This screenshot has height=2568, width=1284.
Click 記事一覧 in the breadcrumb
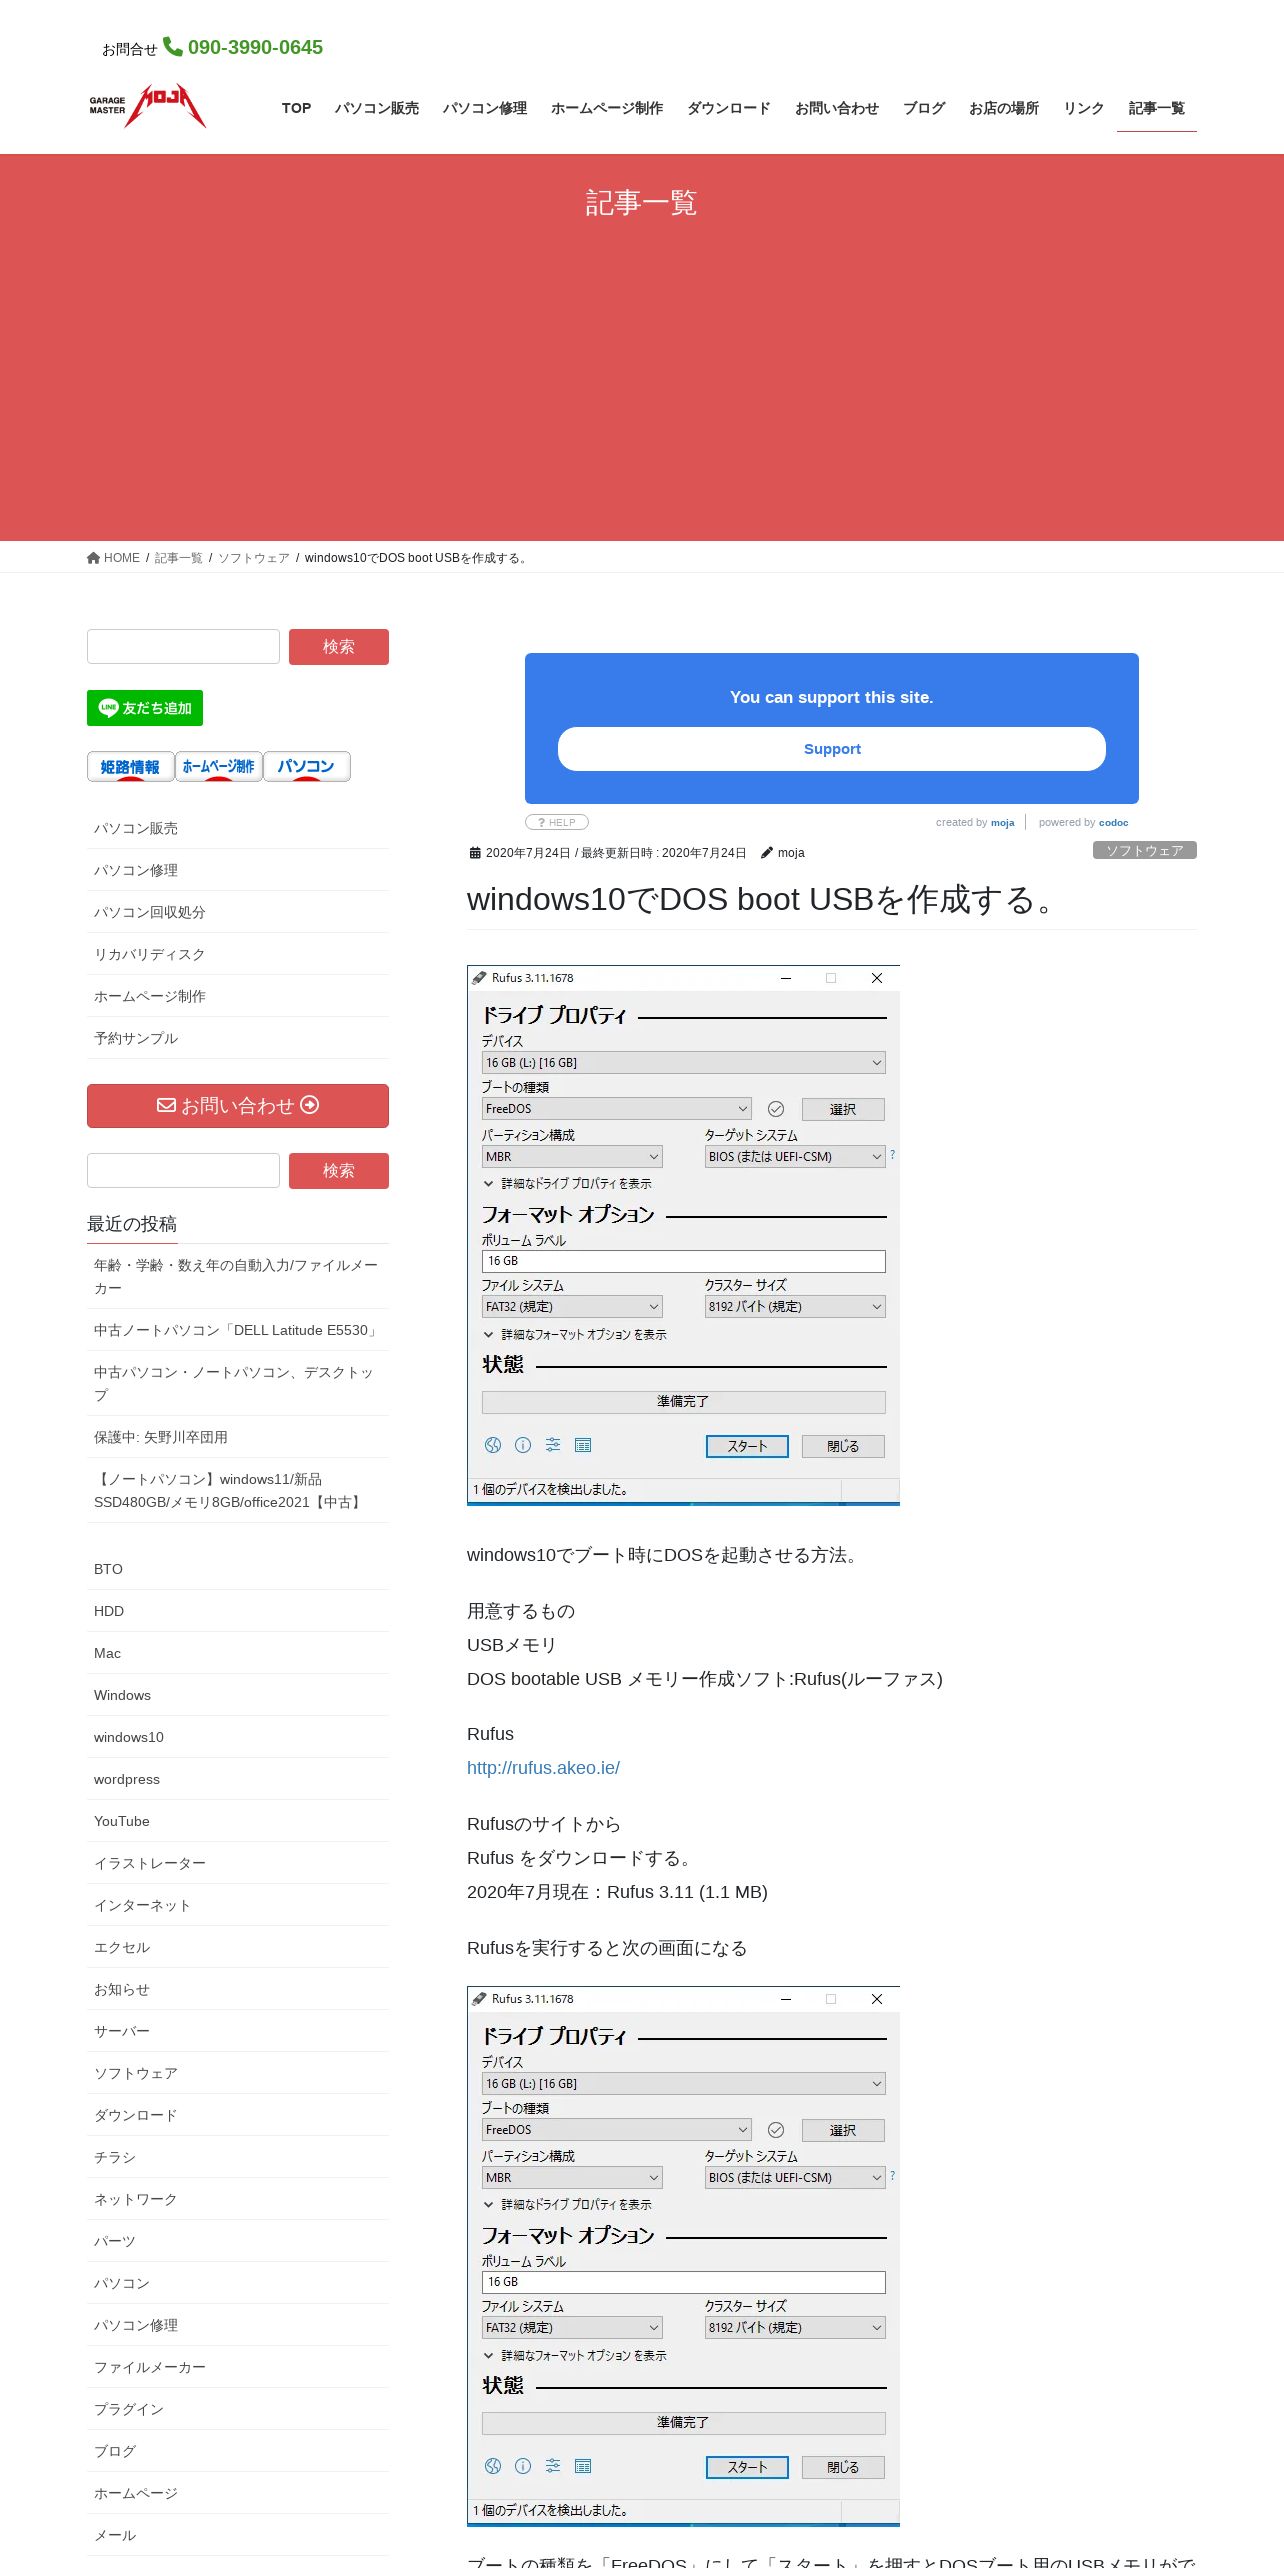[x=178, y=558]
